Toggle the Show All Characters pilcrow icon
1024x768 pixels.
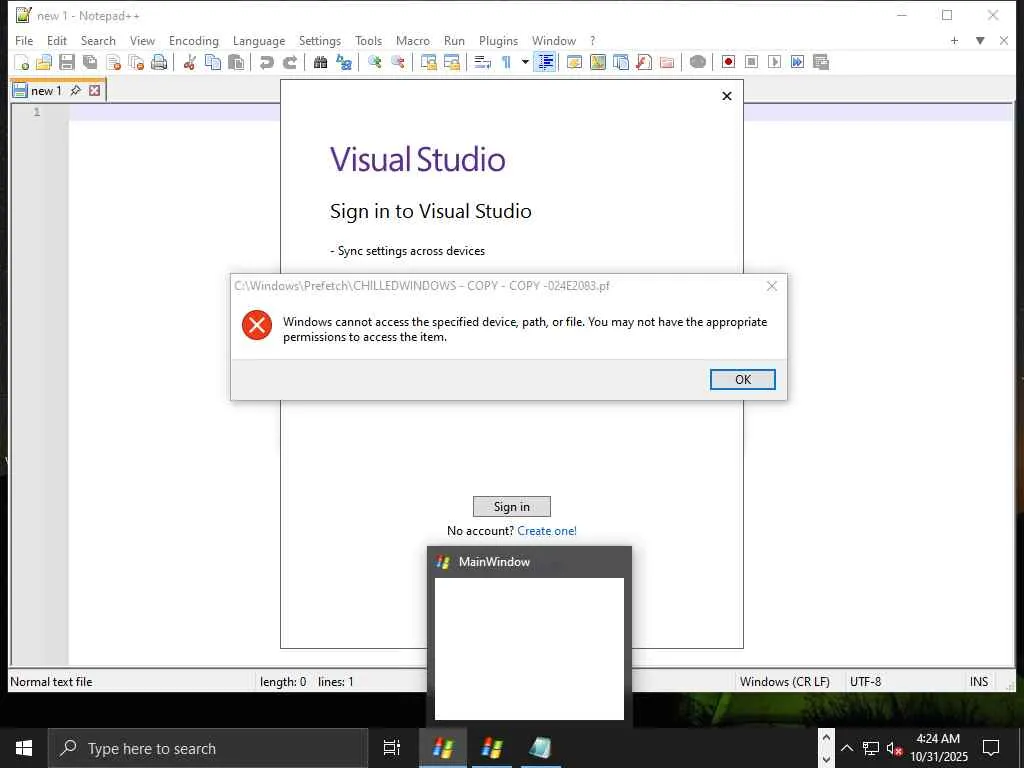[506, 63]
